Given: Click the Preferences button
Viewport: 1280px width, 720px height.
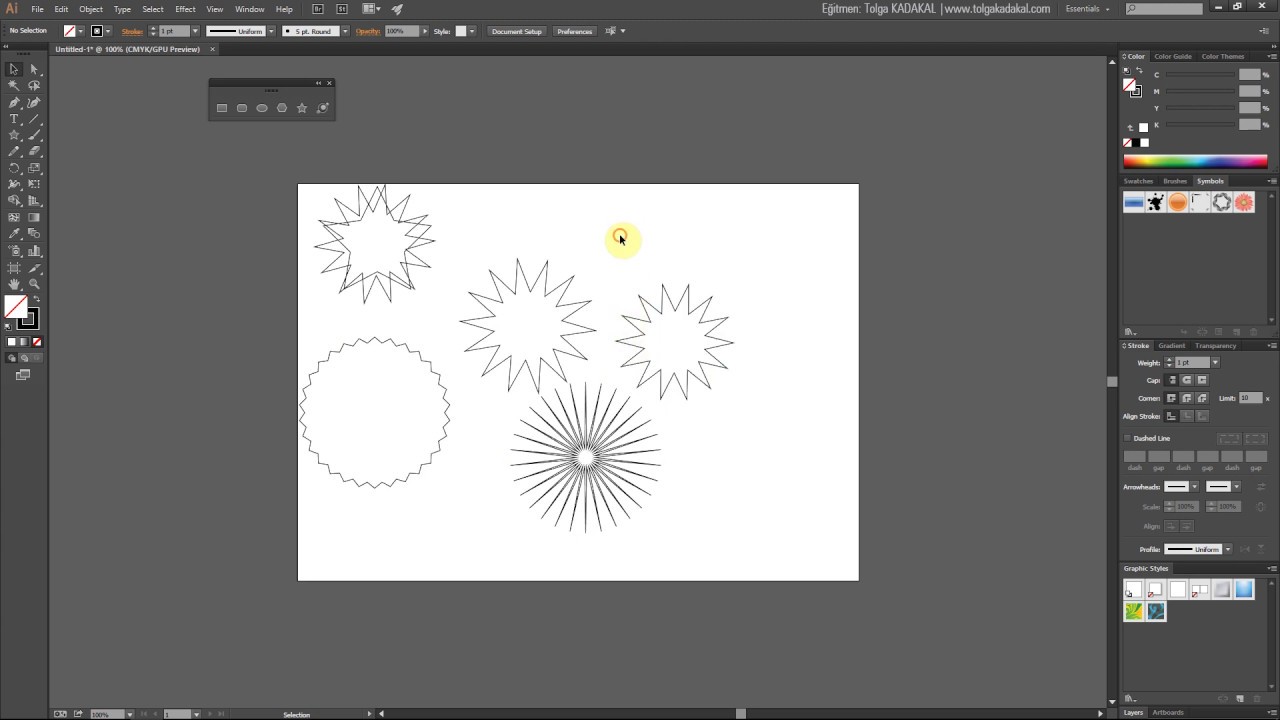Looking at the screenshot, I should pyautogui.click(x=575, y=31).
